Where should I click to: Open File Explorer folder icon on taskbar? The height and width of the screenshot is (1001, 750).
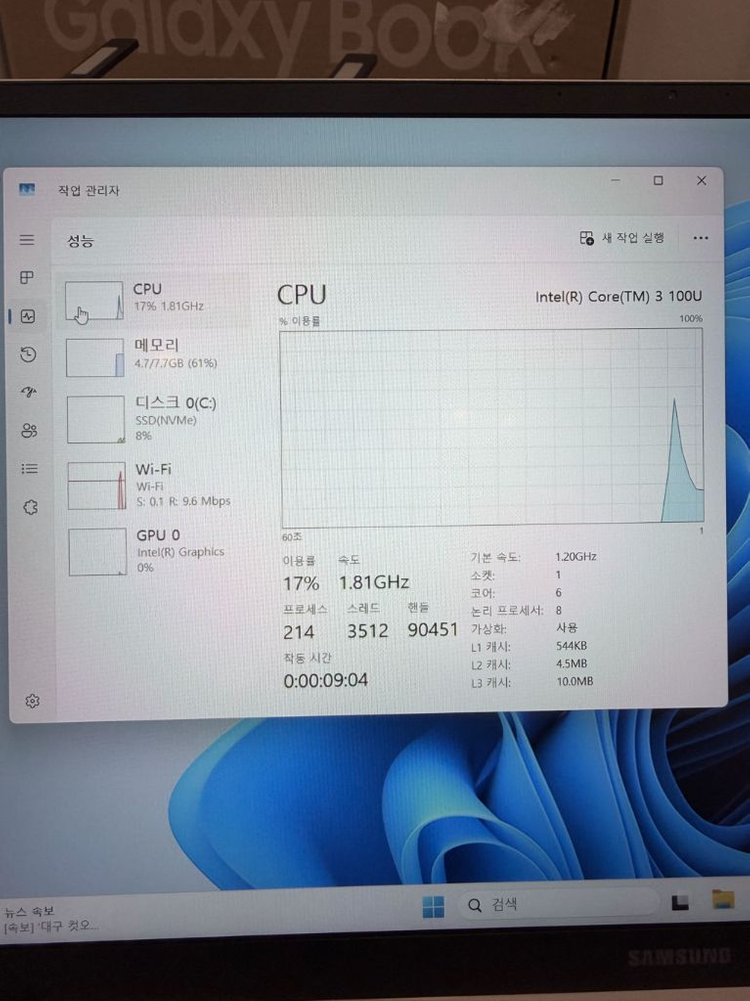point(723,900)
